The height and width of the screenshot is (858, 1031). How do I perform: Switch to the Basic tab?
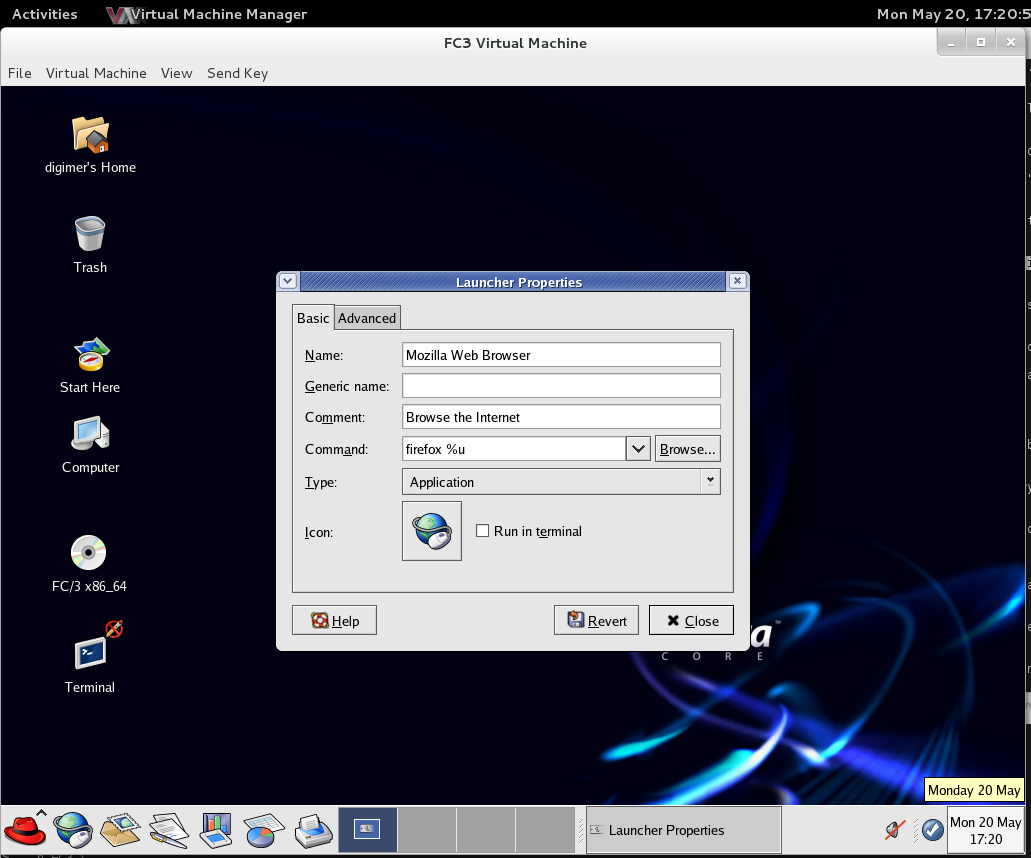click(x=313, y=318)
